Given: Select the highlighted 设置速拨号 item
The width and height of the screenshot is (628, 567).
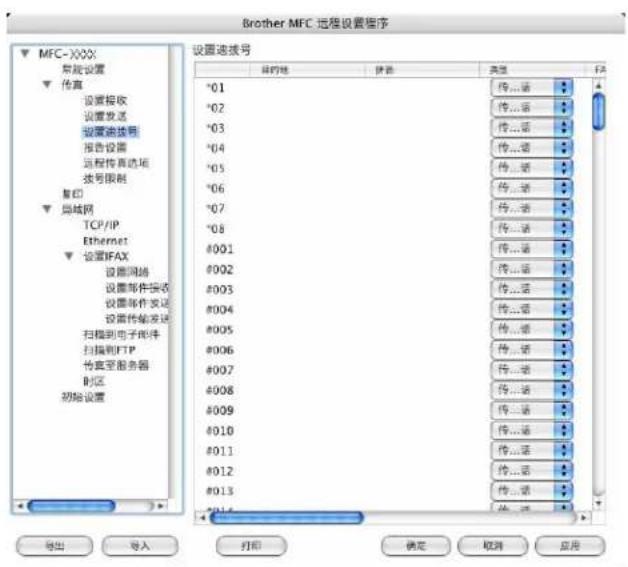Looking at the screenshot, I should coord(111,132).
